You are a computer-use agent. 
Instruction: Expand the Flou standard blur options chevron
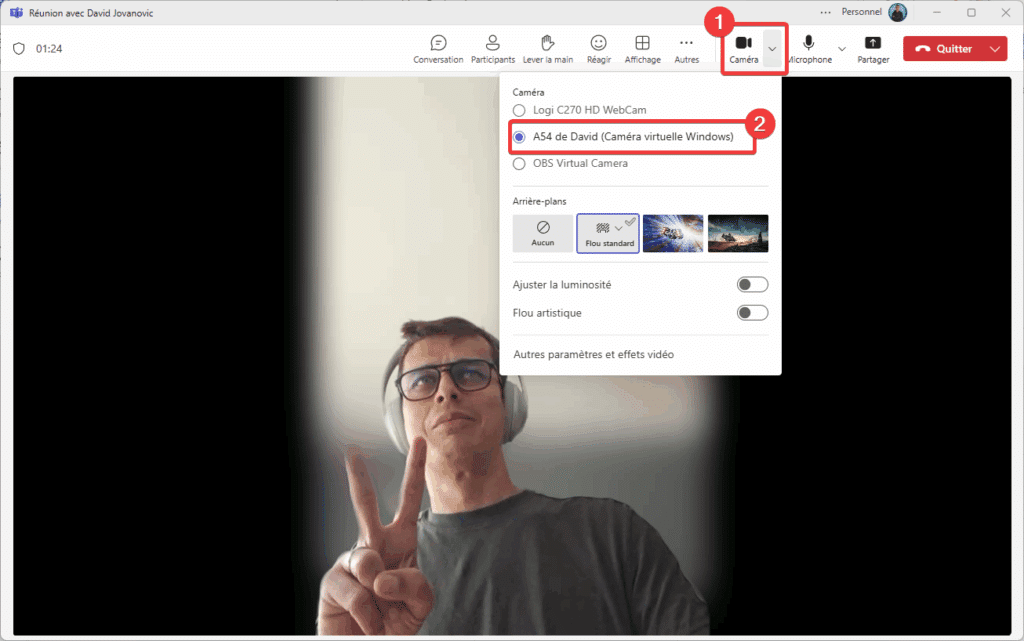pyautogui.click(x=618, y=228)
